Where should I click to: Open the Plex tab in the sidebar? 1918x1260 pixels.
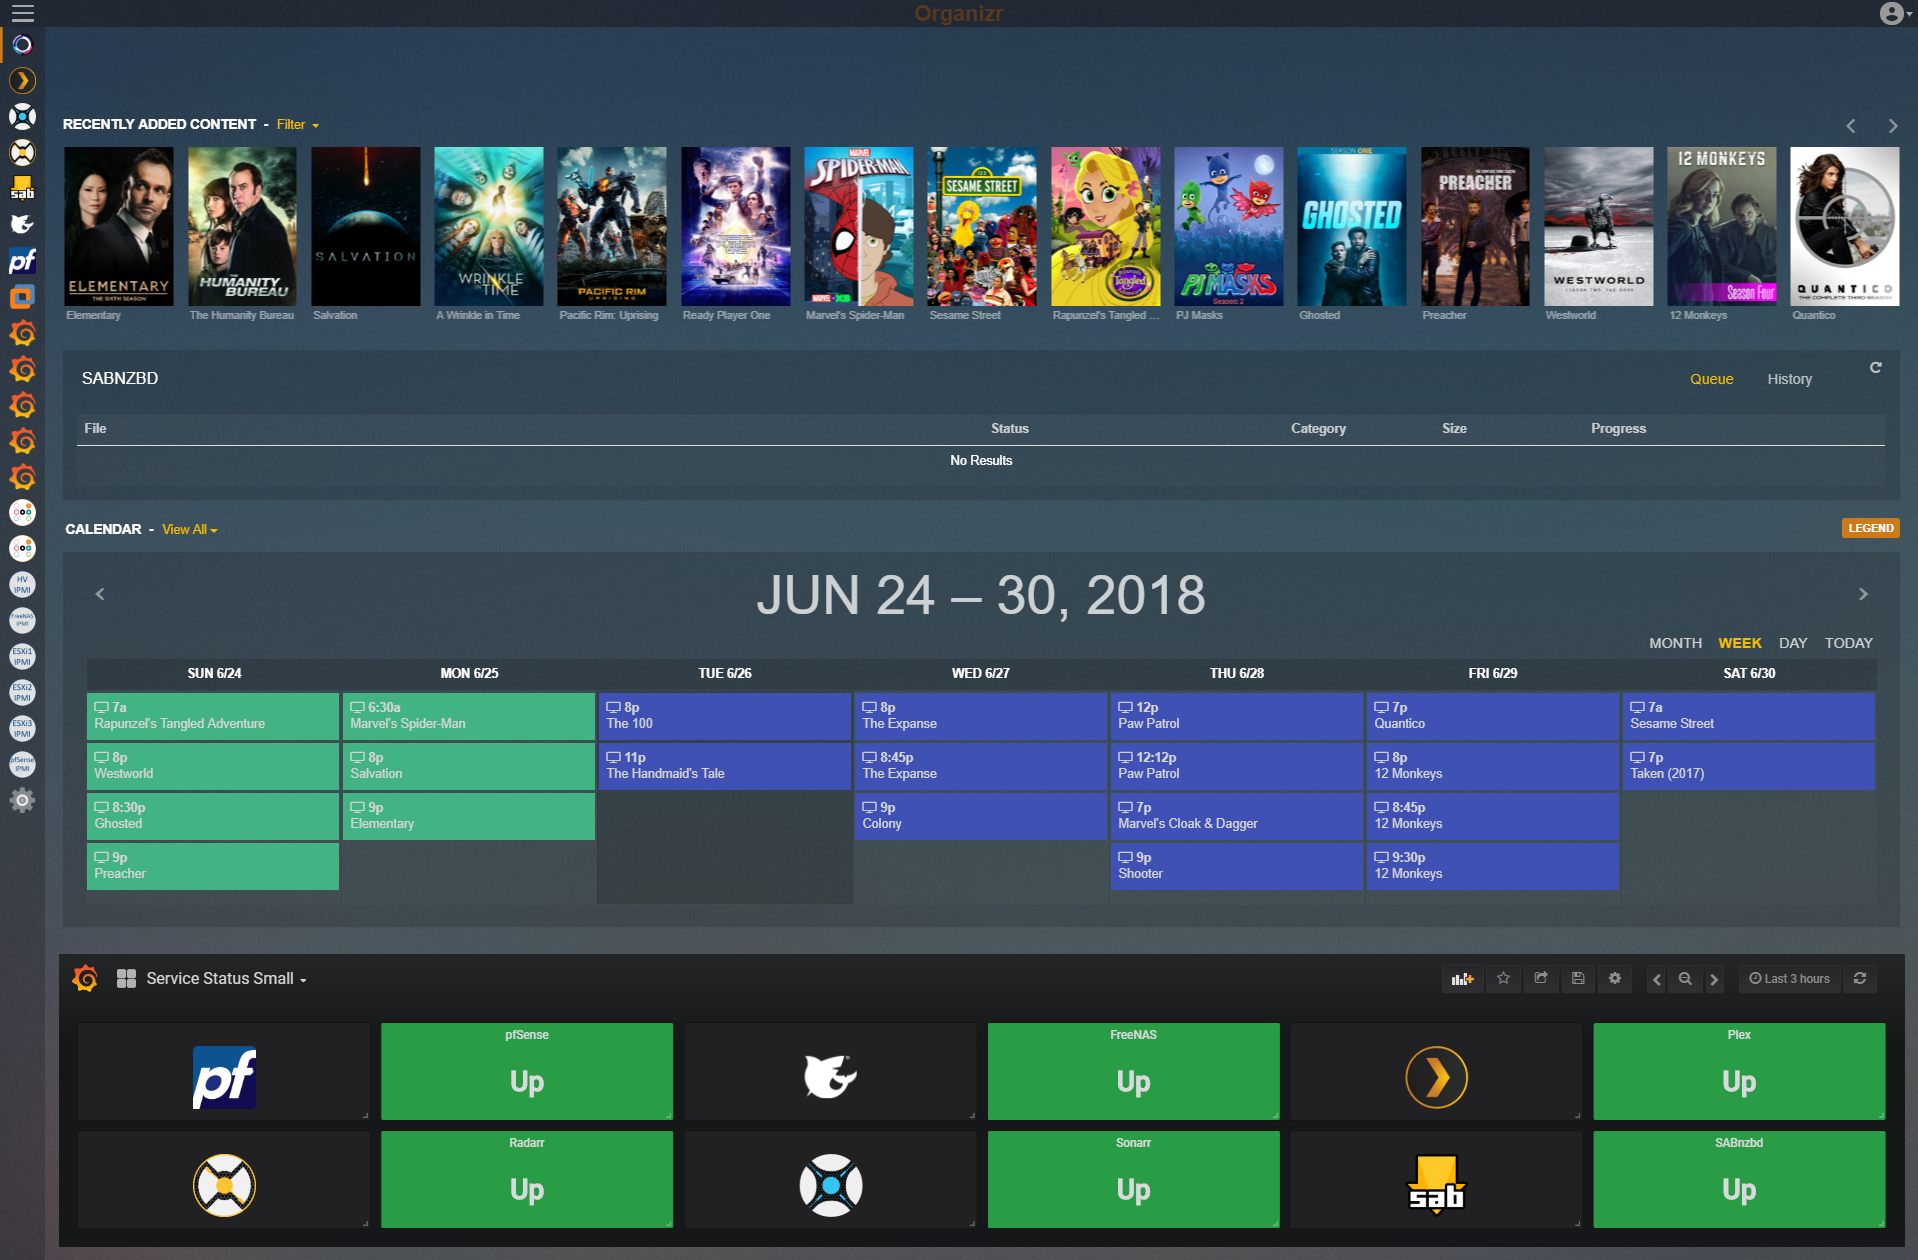[x=22, y=81]
